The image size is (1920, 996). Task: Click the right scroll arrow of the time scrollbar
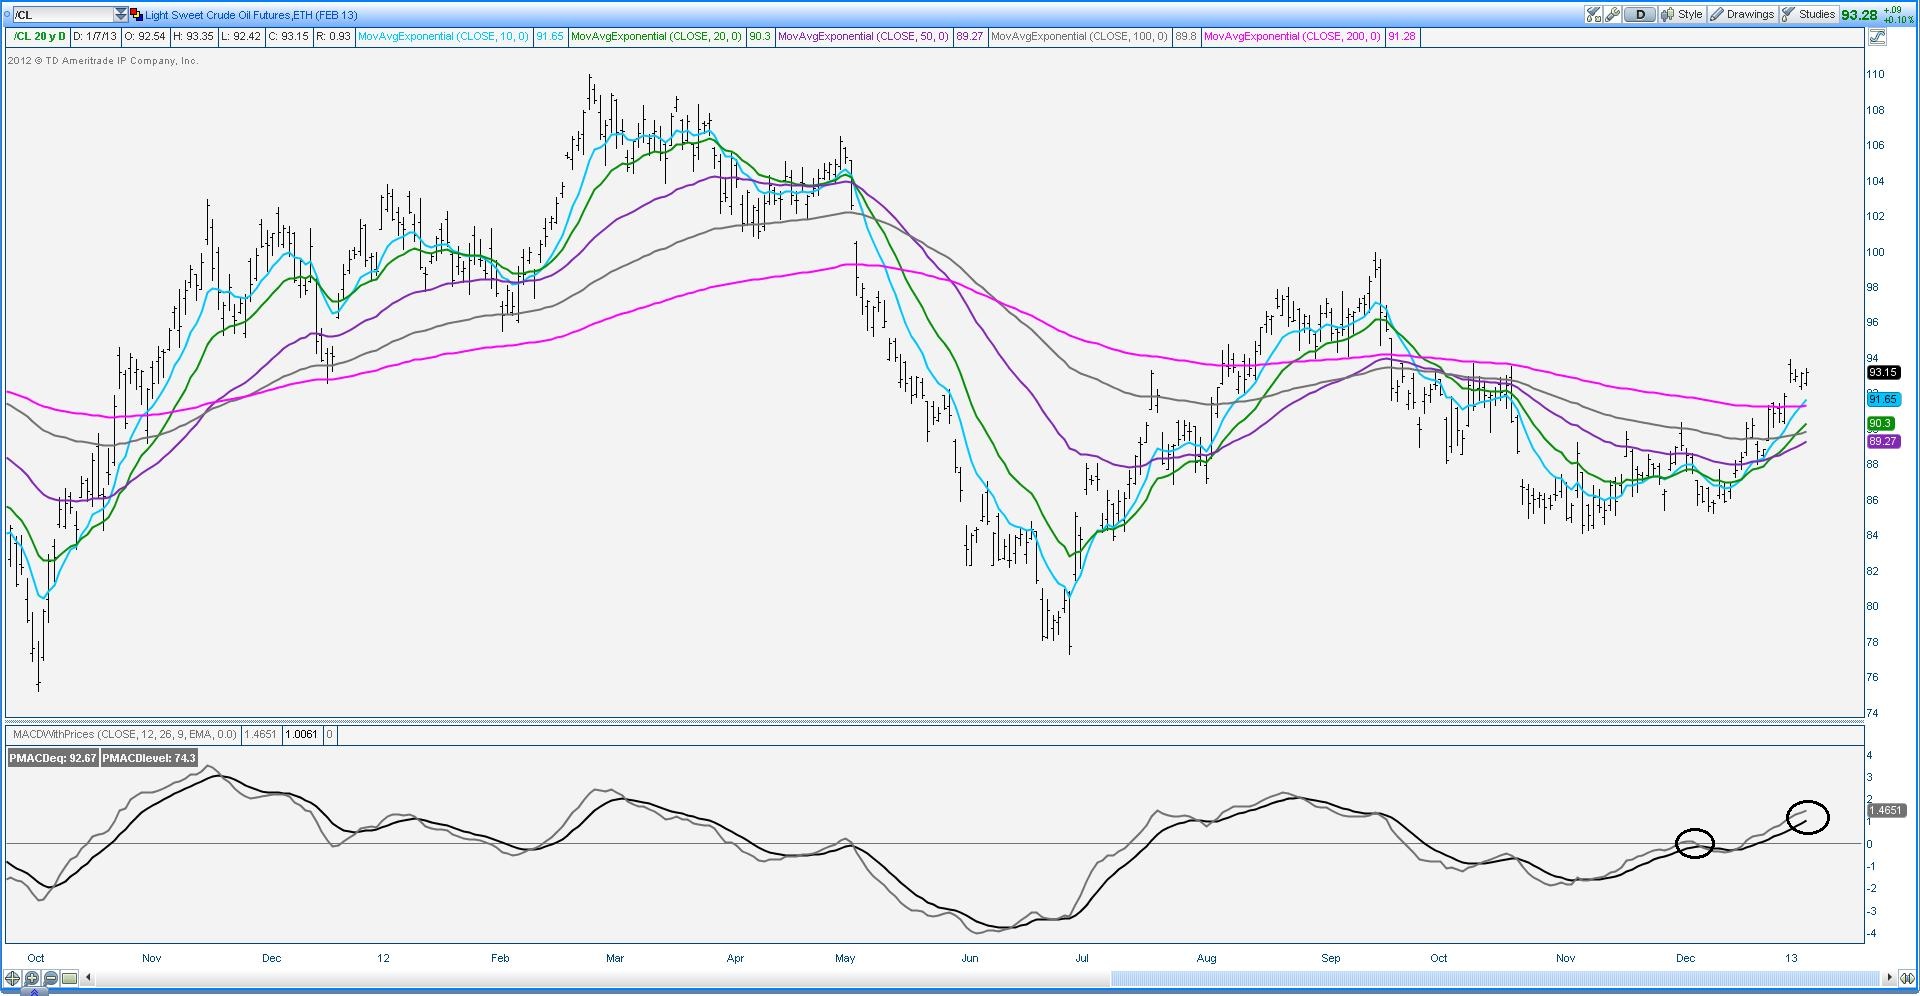pyautogui.click(x=1889, y=978)
